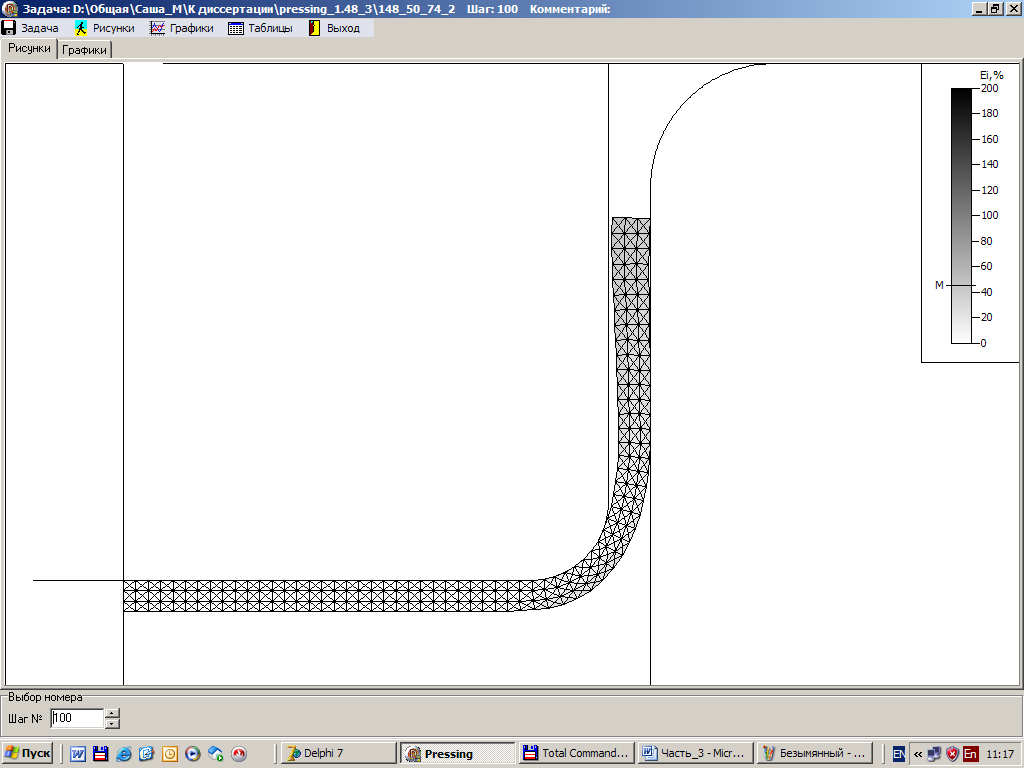Decrease step number with down arrow
Image resolution: width=1024 pixels, height=768 pixels.
[112, 723]
